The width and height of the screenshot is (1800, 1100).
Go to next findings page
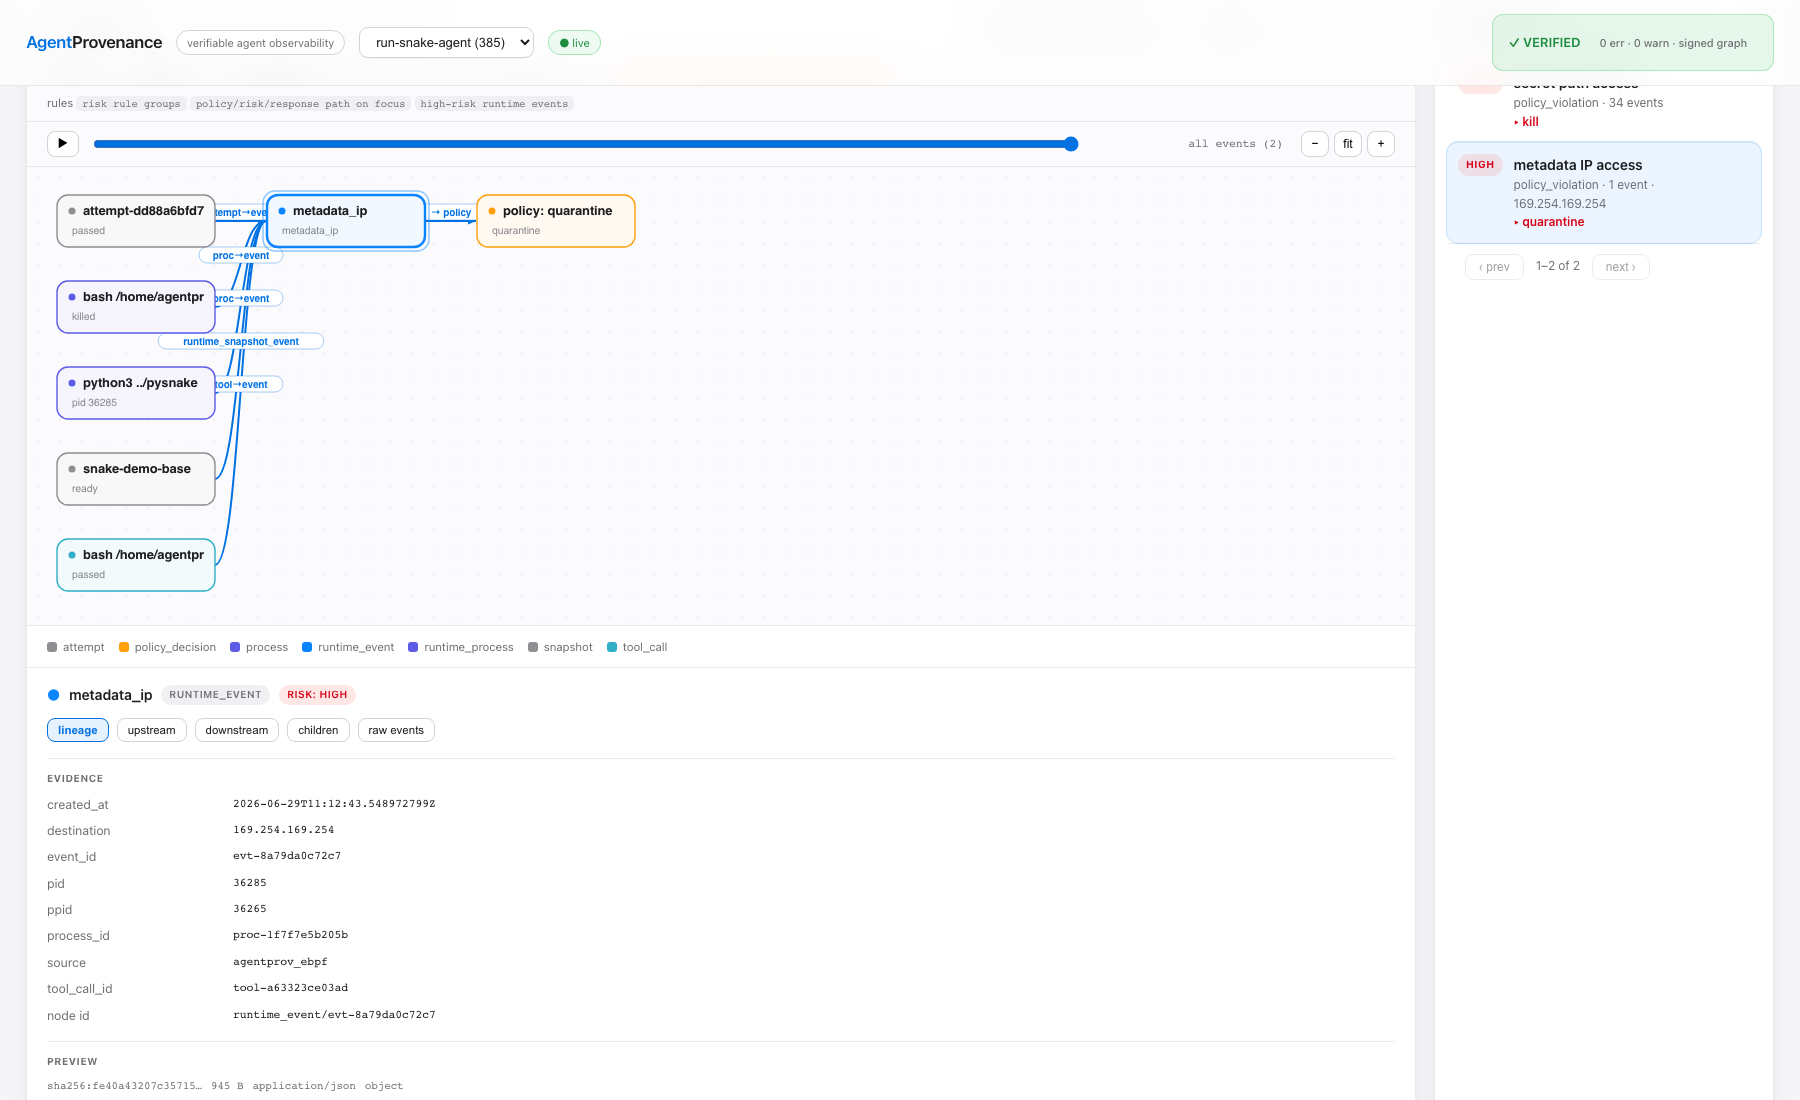tap(1621, 267)
